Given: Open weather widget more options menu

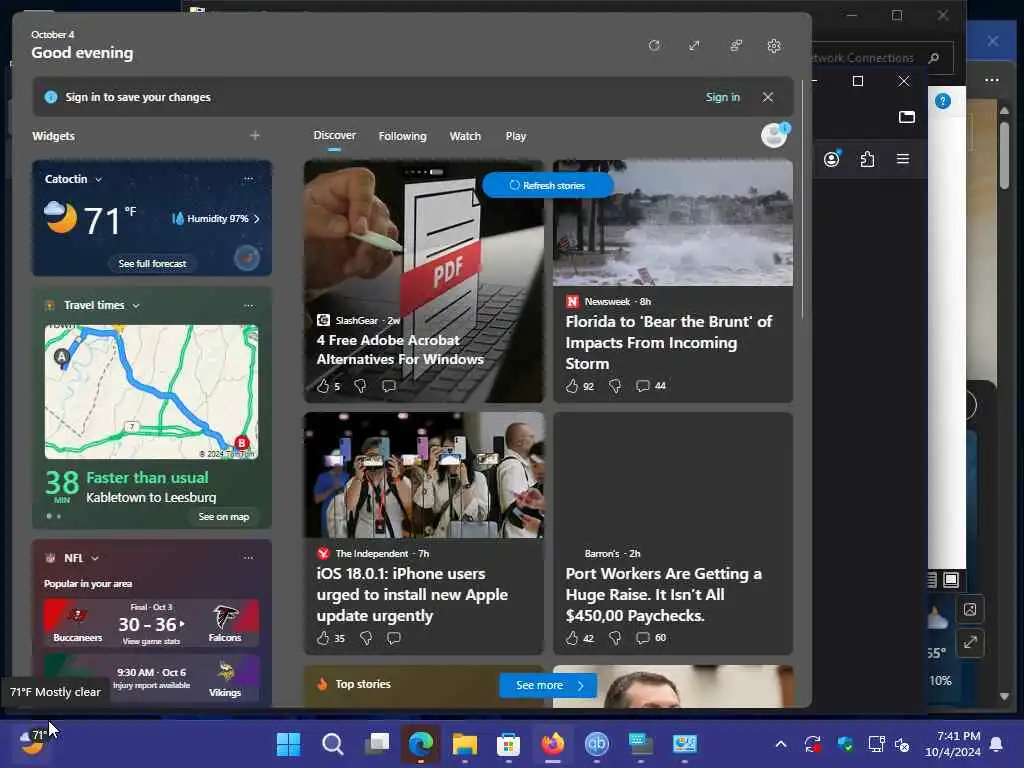Looking at the screenshot, I should tap(248, 178).
